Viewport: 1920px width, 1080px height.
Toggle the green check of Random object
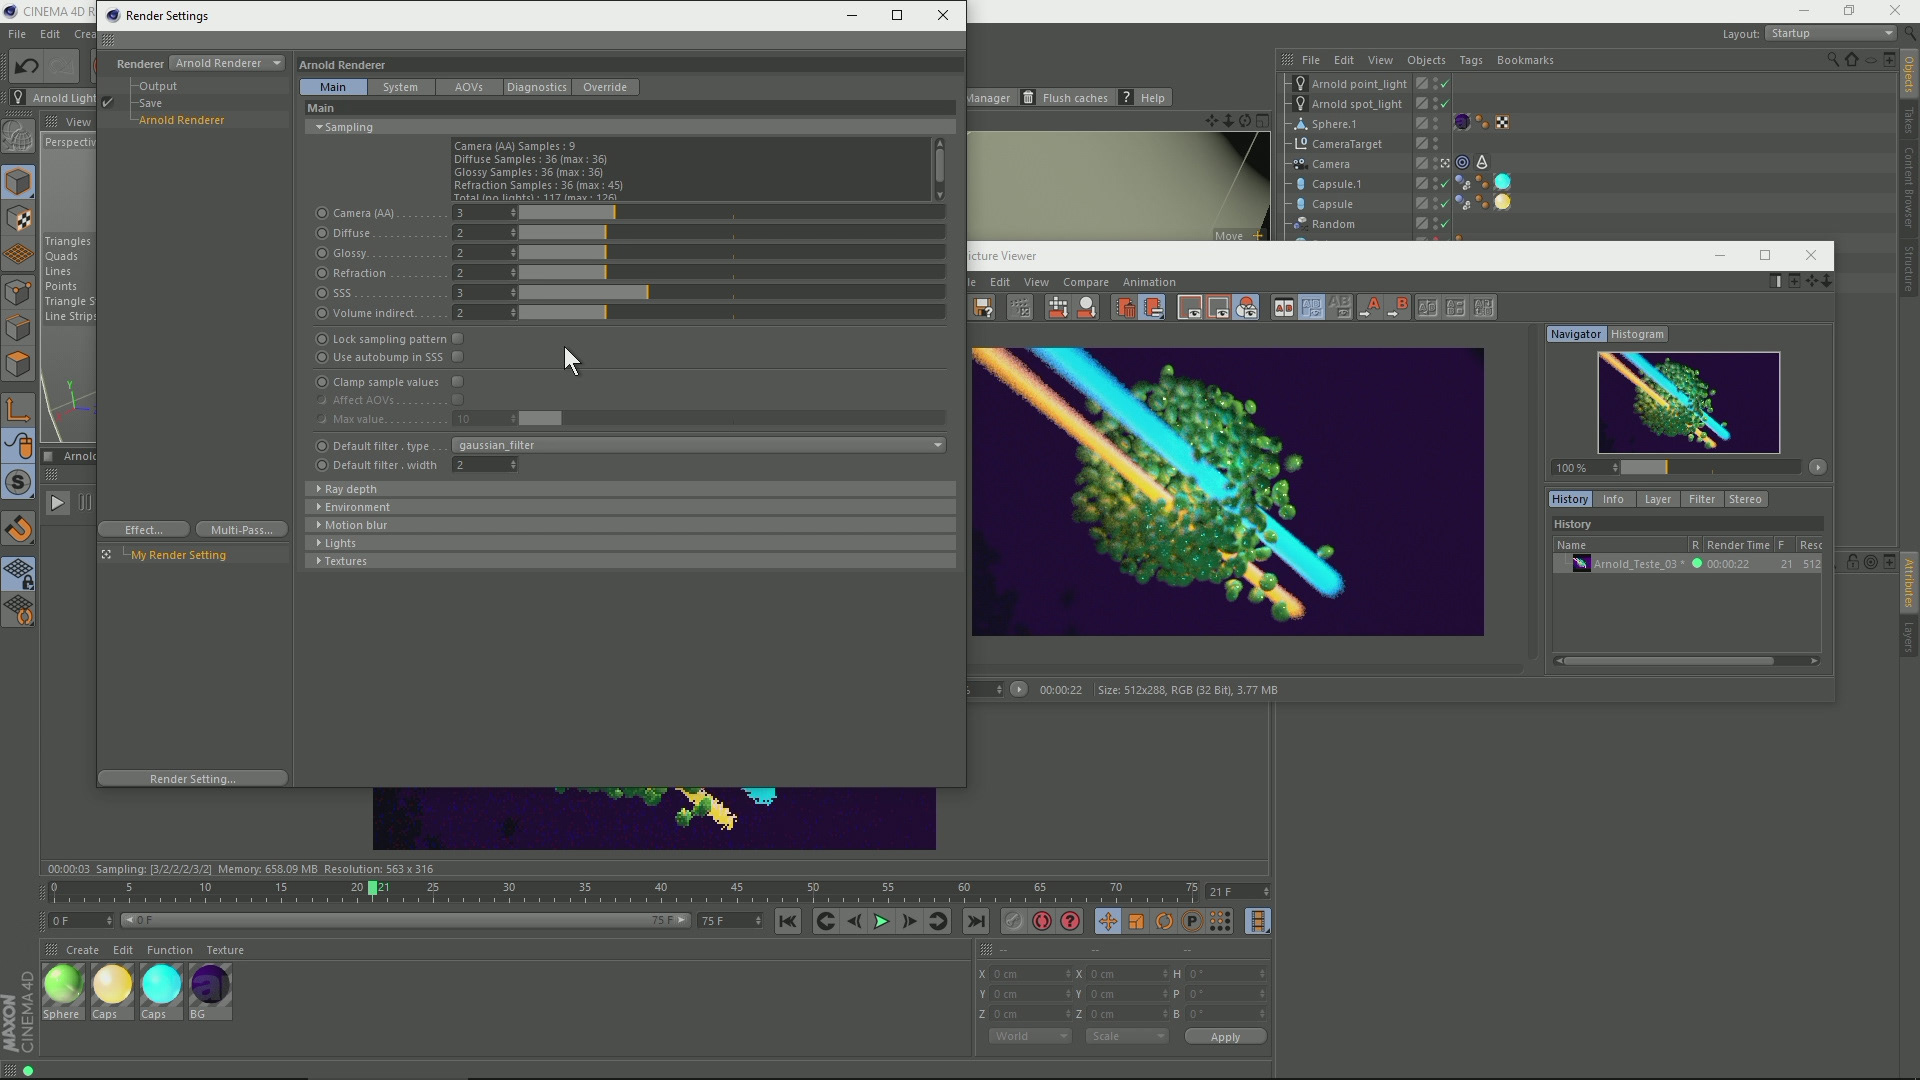[1444, 224]
